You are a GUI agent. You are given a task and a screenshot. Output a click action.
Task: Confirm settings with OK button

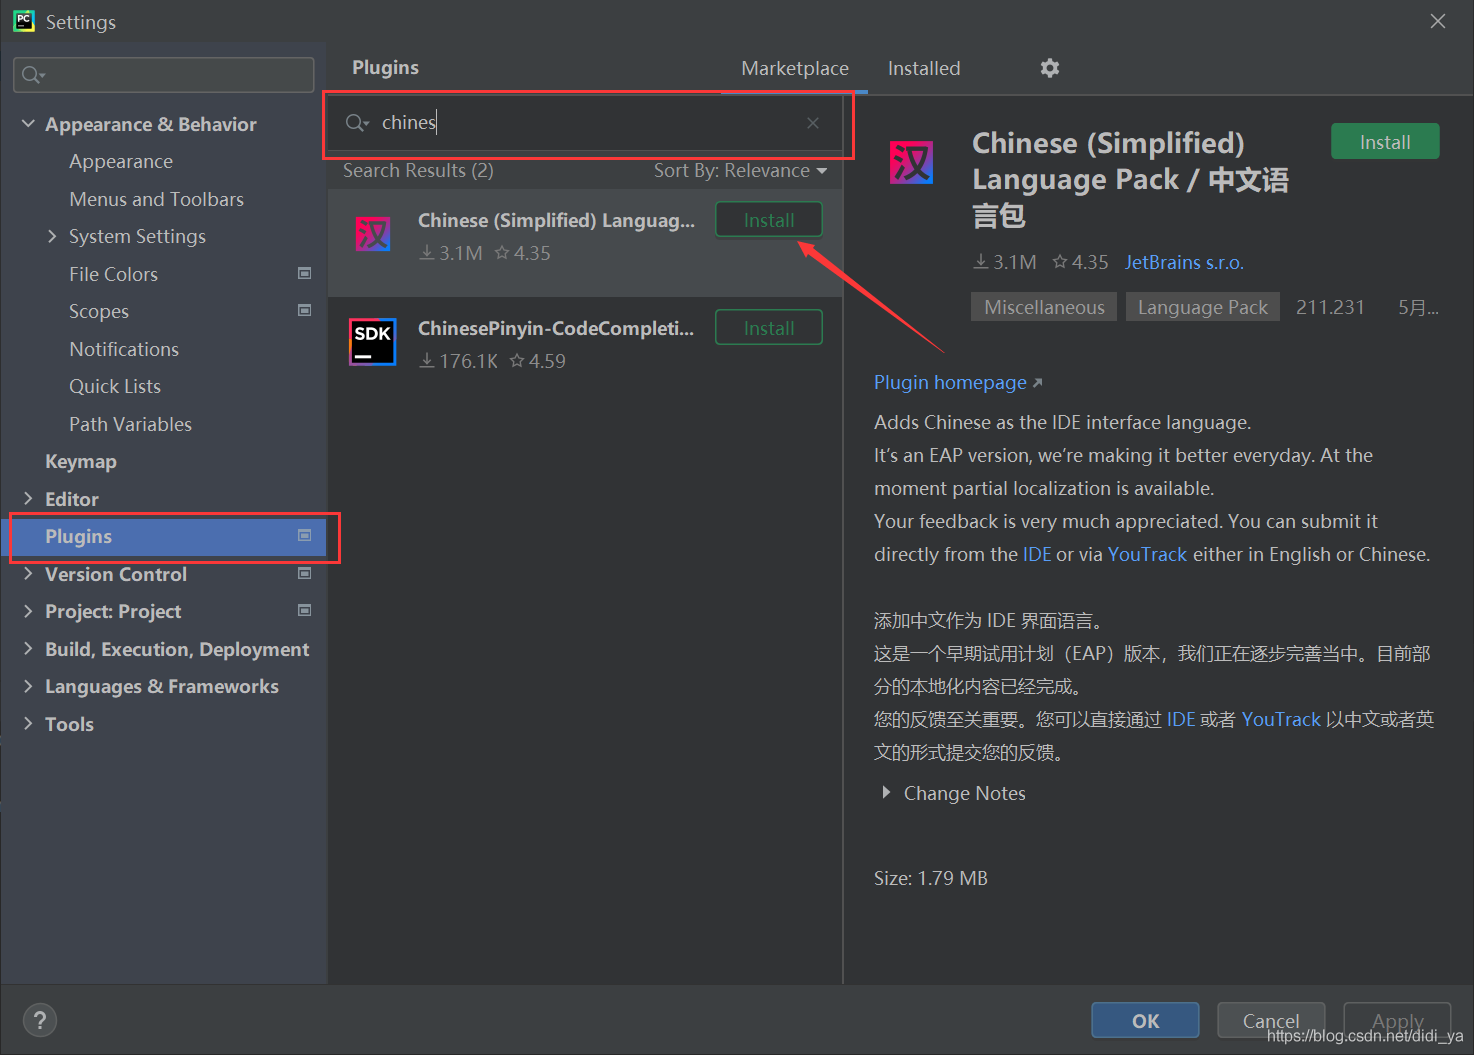1145,1020
